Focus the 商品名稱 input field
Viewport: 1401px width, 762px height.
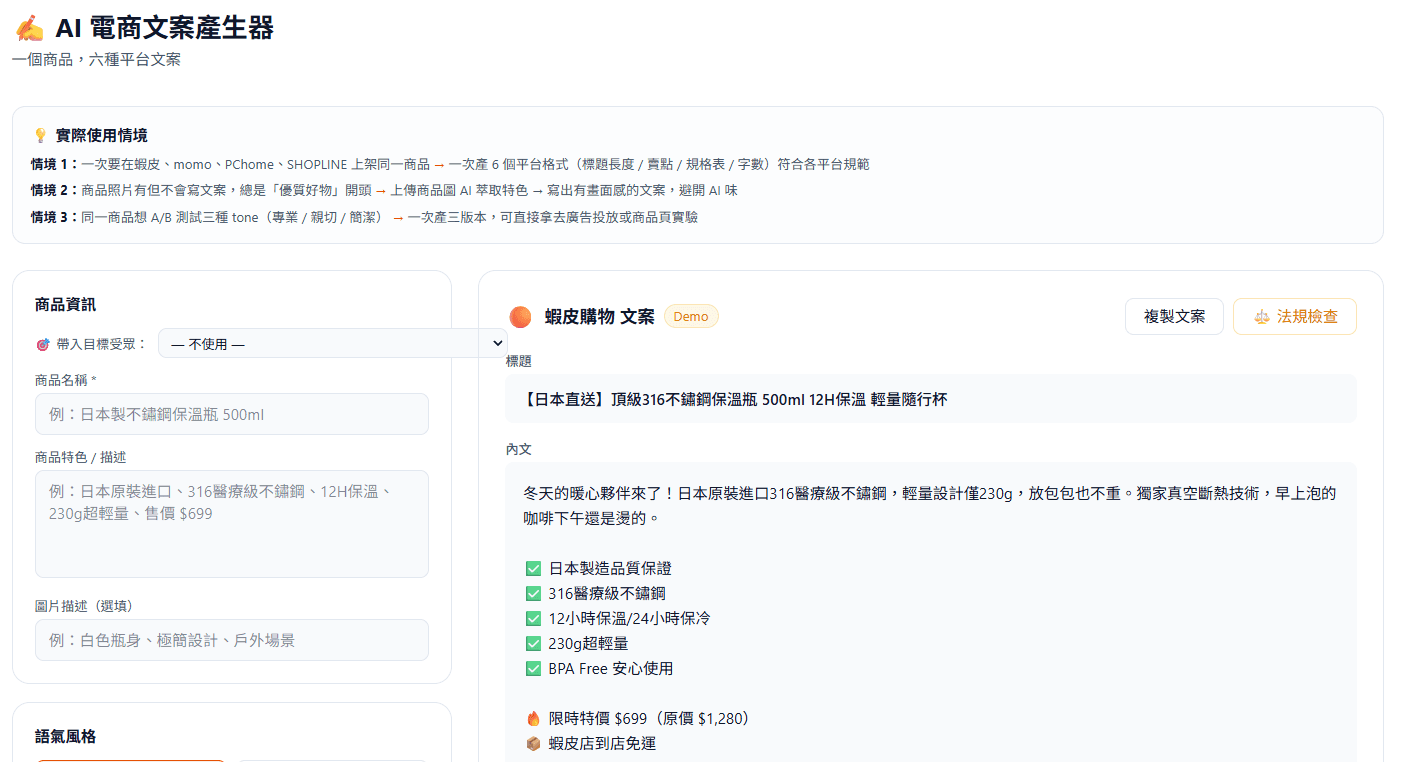tap(232, 414)
